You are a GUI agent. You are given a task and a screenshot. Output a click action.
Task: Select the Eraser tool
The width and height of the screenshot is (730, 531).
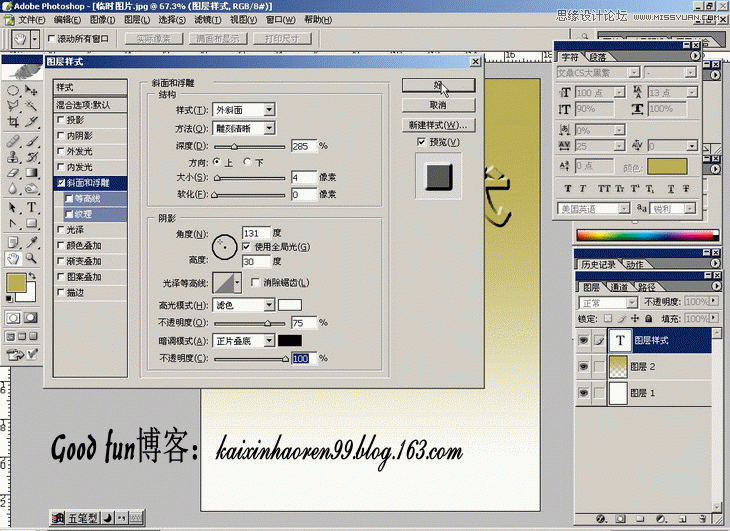click(x=13, y=173)
